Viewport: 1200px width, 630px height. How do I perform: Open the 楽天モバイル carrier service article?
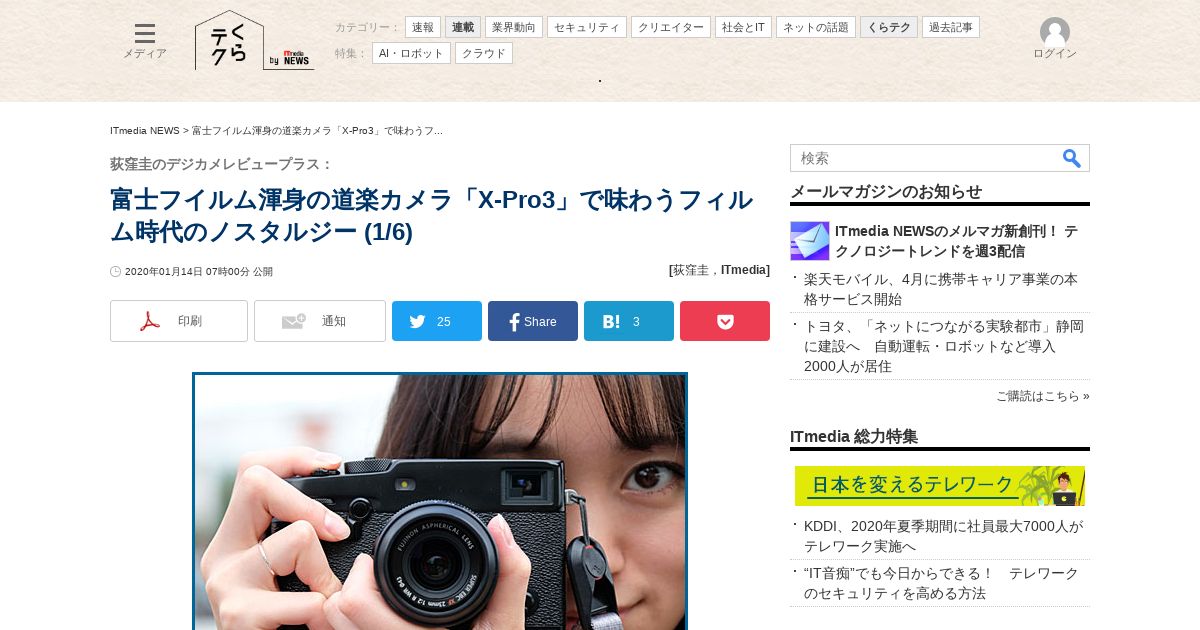click(941, 289)
